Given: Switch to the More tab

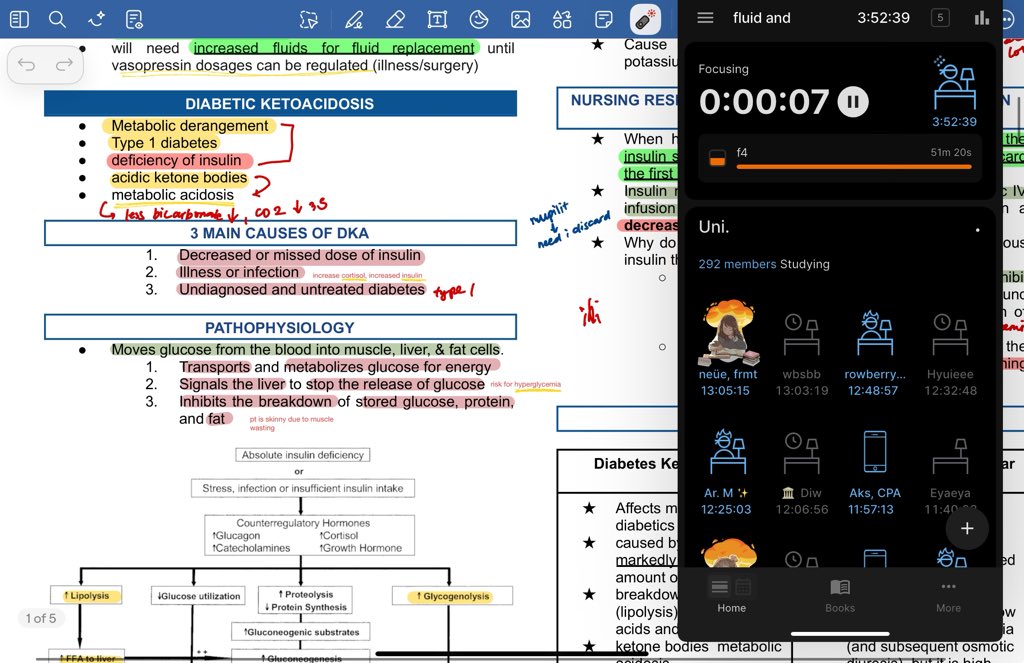Looking at the screenshot, I should (x=948, y=596).
